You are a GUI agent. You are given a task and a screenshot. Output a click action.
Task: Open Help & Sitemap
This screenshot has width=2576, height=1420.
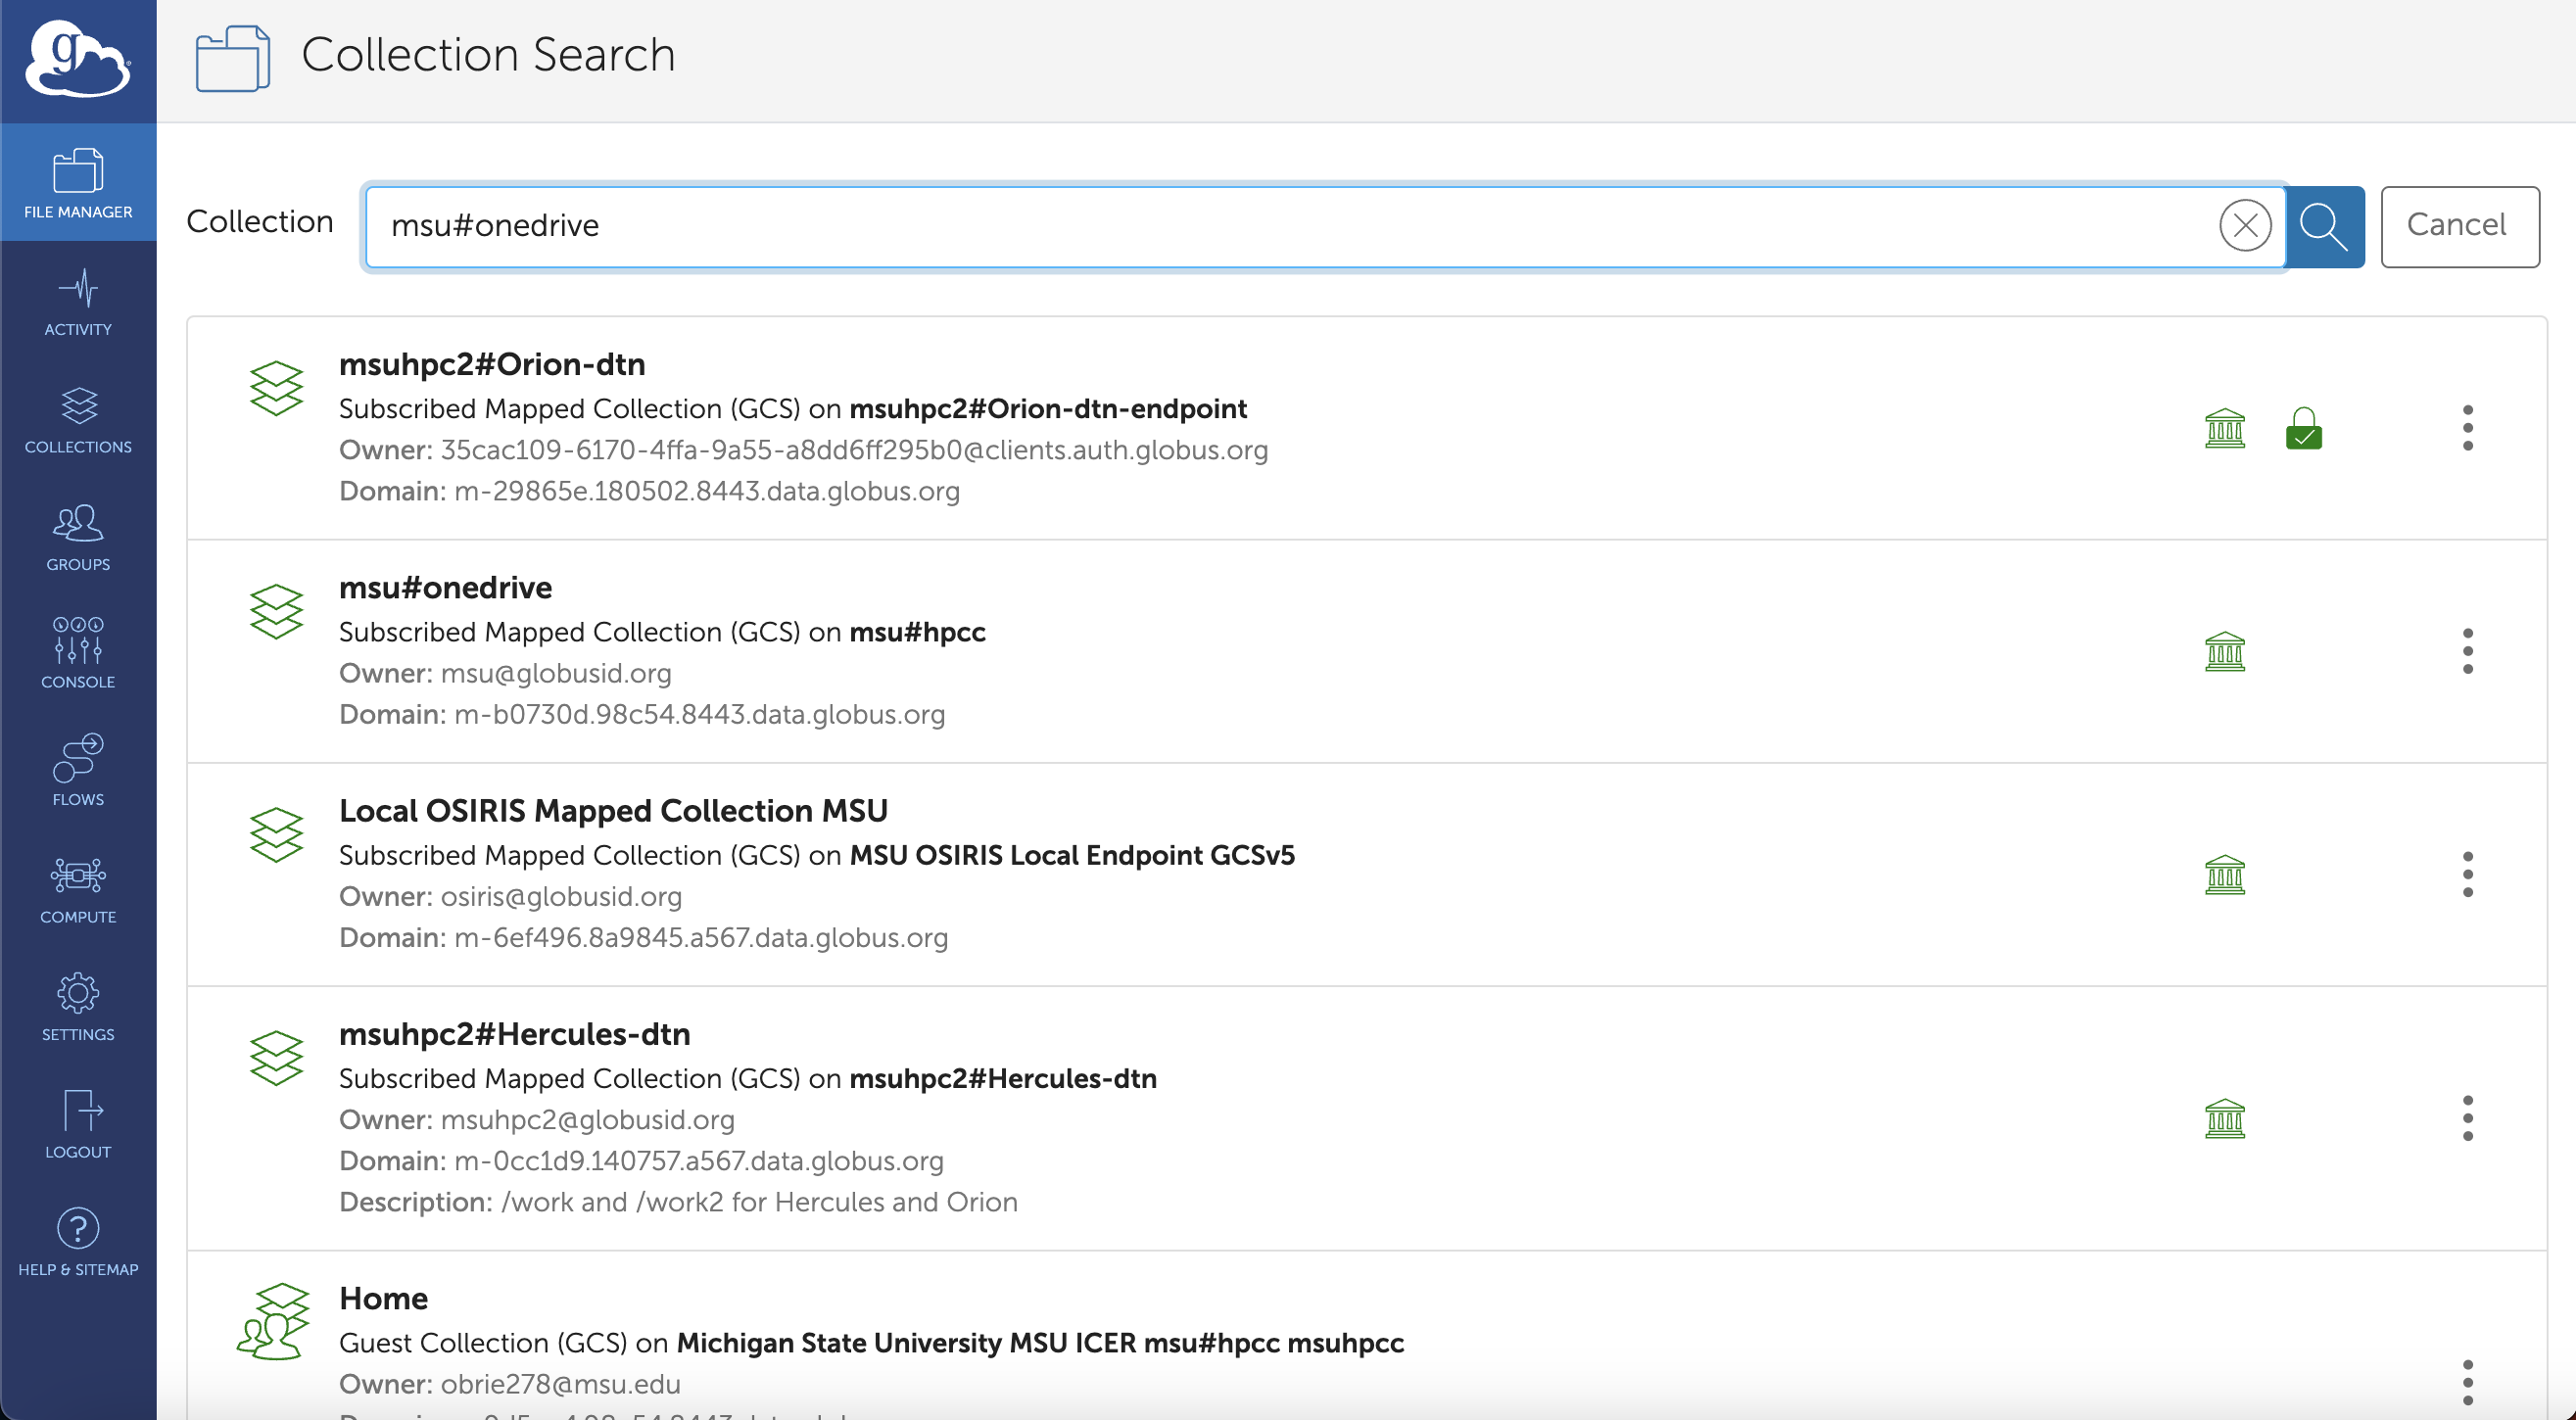(x=78, y=1241)
